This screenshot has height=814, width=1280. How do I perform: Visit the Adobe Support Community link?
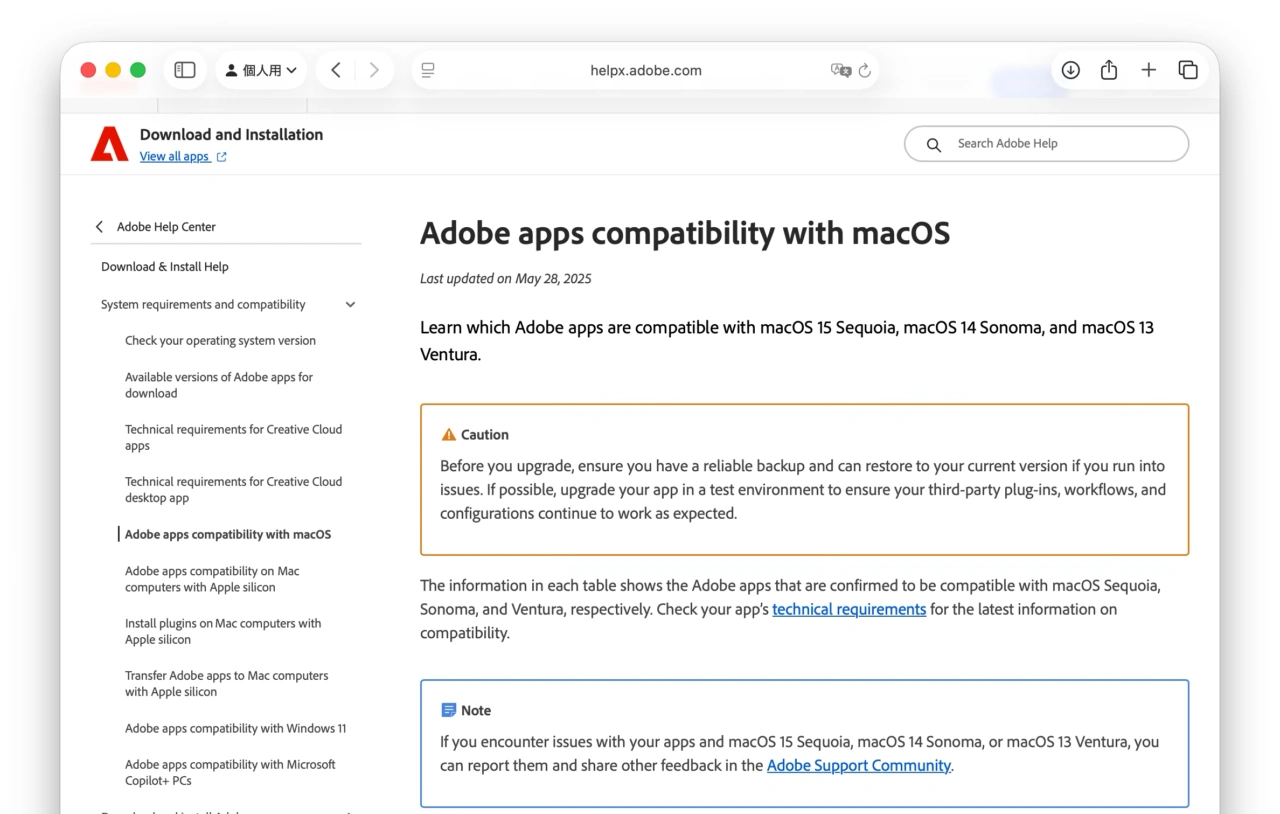tap(858, 765)
